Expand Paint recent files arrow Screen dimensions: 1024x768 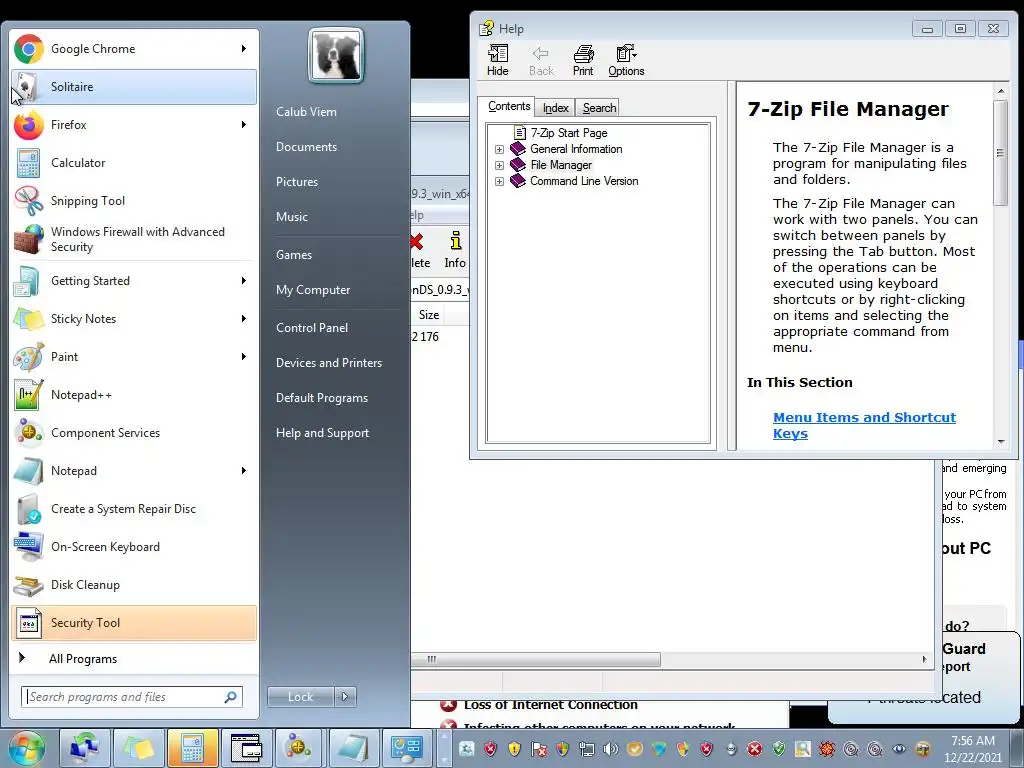pos(244,357)
